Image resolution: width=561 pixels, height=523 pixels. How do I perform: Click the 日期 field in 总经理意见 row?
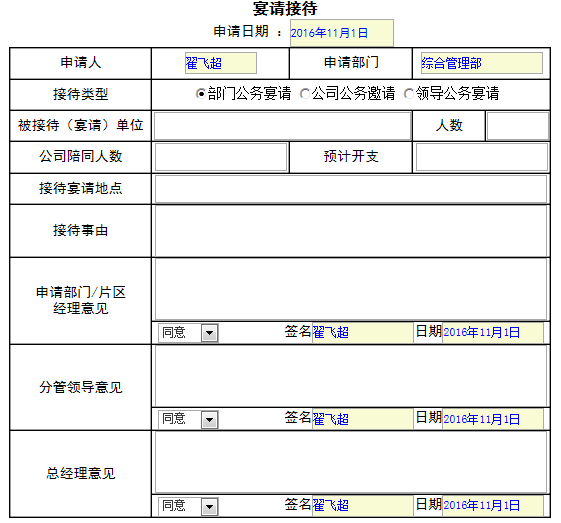(x=493, y=505)
